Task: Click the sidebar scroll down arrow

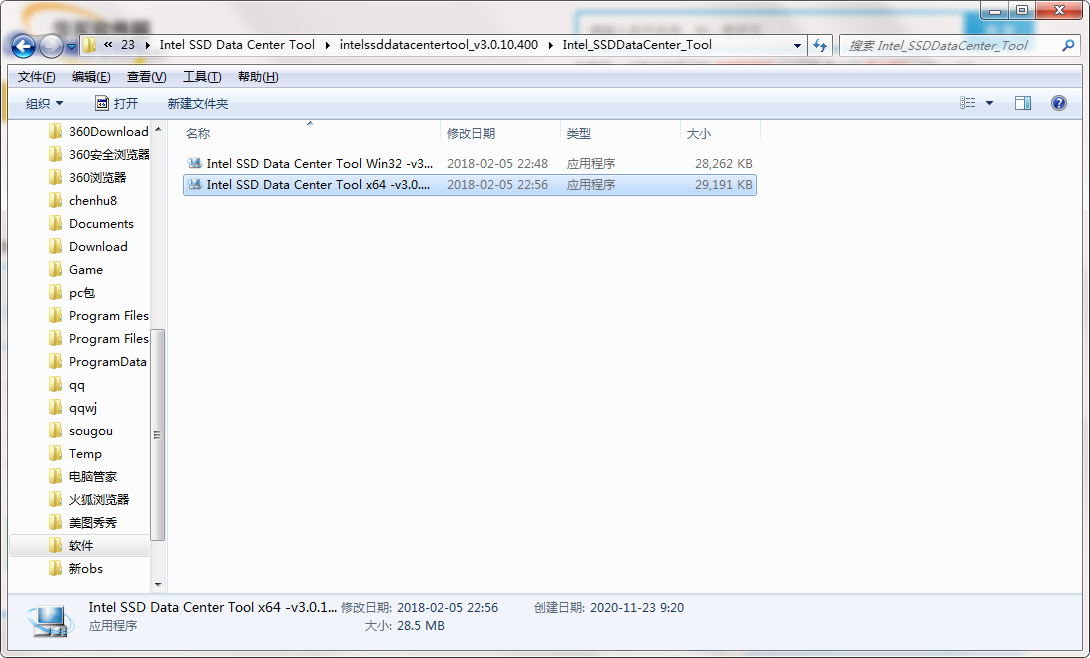Action: [158, 583]
